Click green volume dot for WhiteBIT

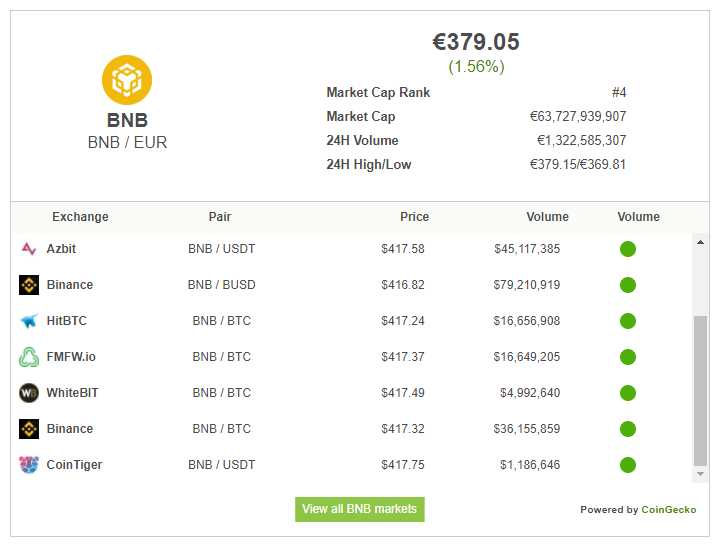628,393
